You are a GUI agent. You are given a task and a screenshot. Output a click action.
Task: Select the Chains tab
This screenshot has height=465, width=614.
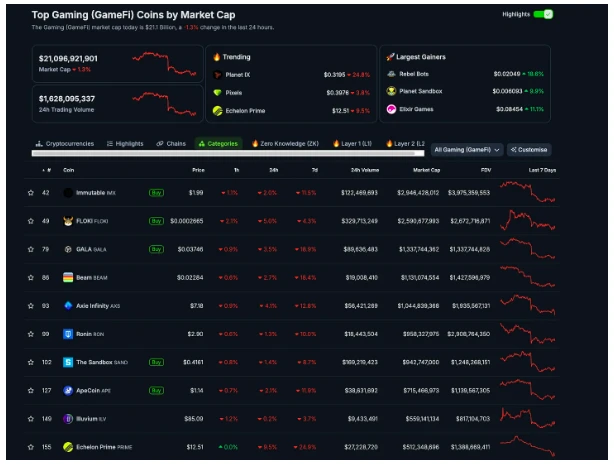(x=171, y=143)
